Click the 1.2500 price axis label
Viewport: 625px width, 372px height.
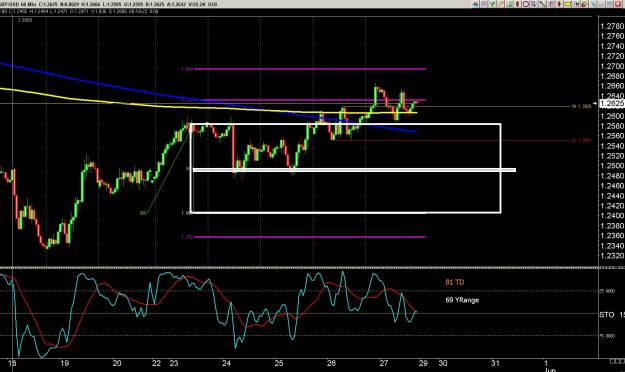[612, 166]
